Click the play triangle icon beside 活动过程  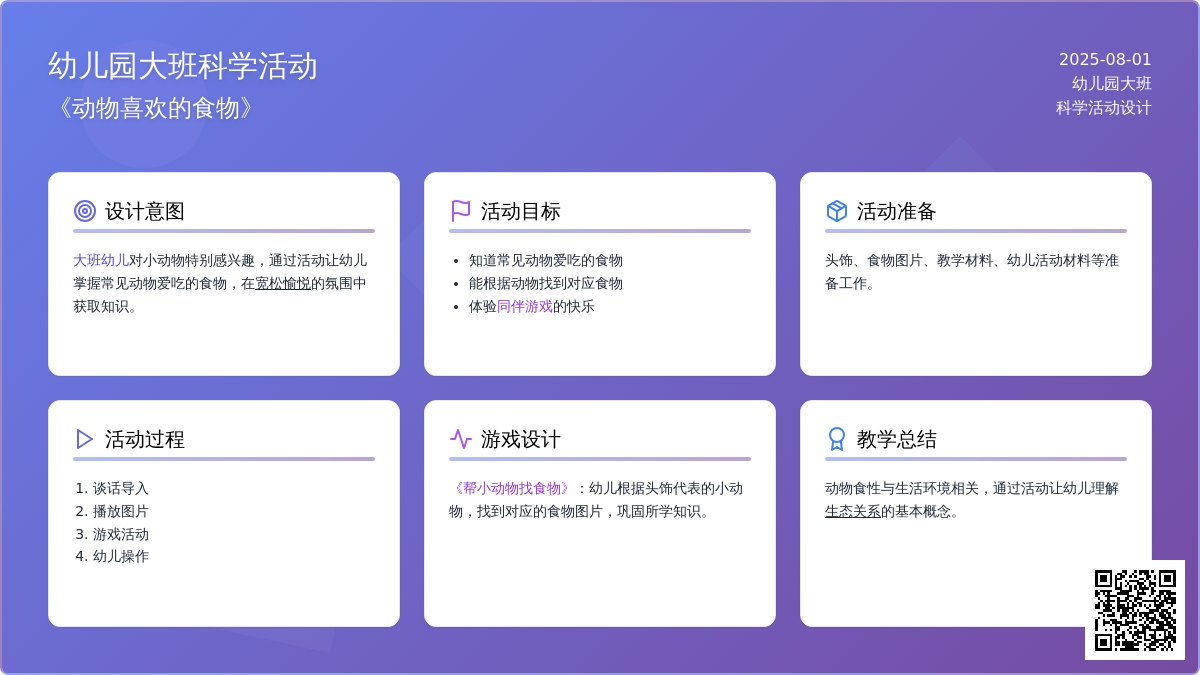(x=85, y=439)
